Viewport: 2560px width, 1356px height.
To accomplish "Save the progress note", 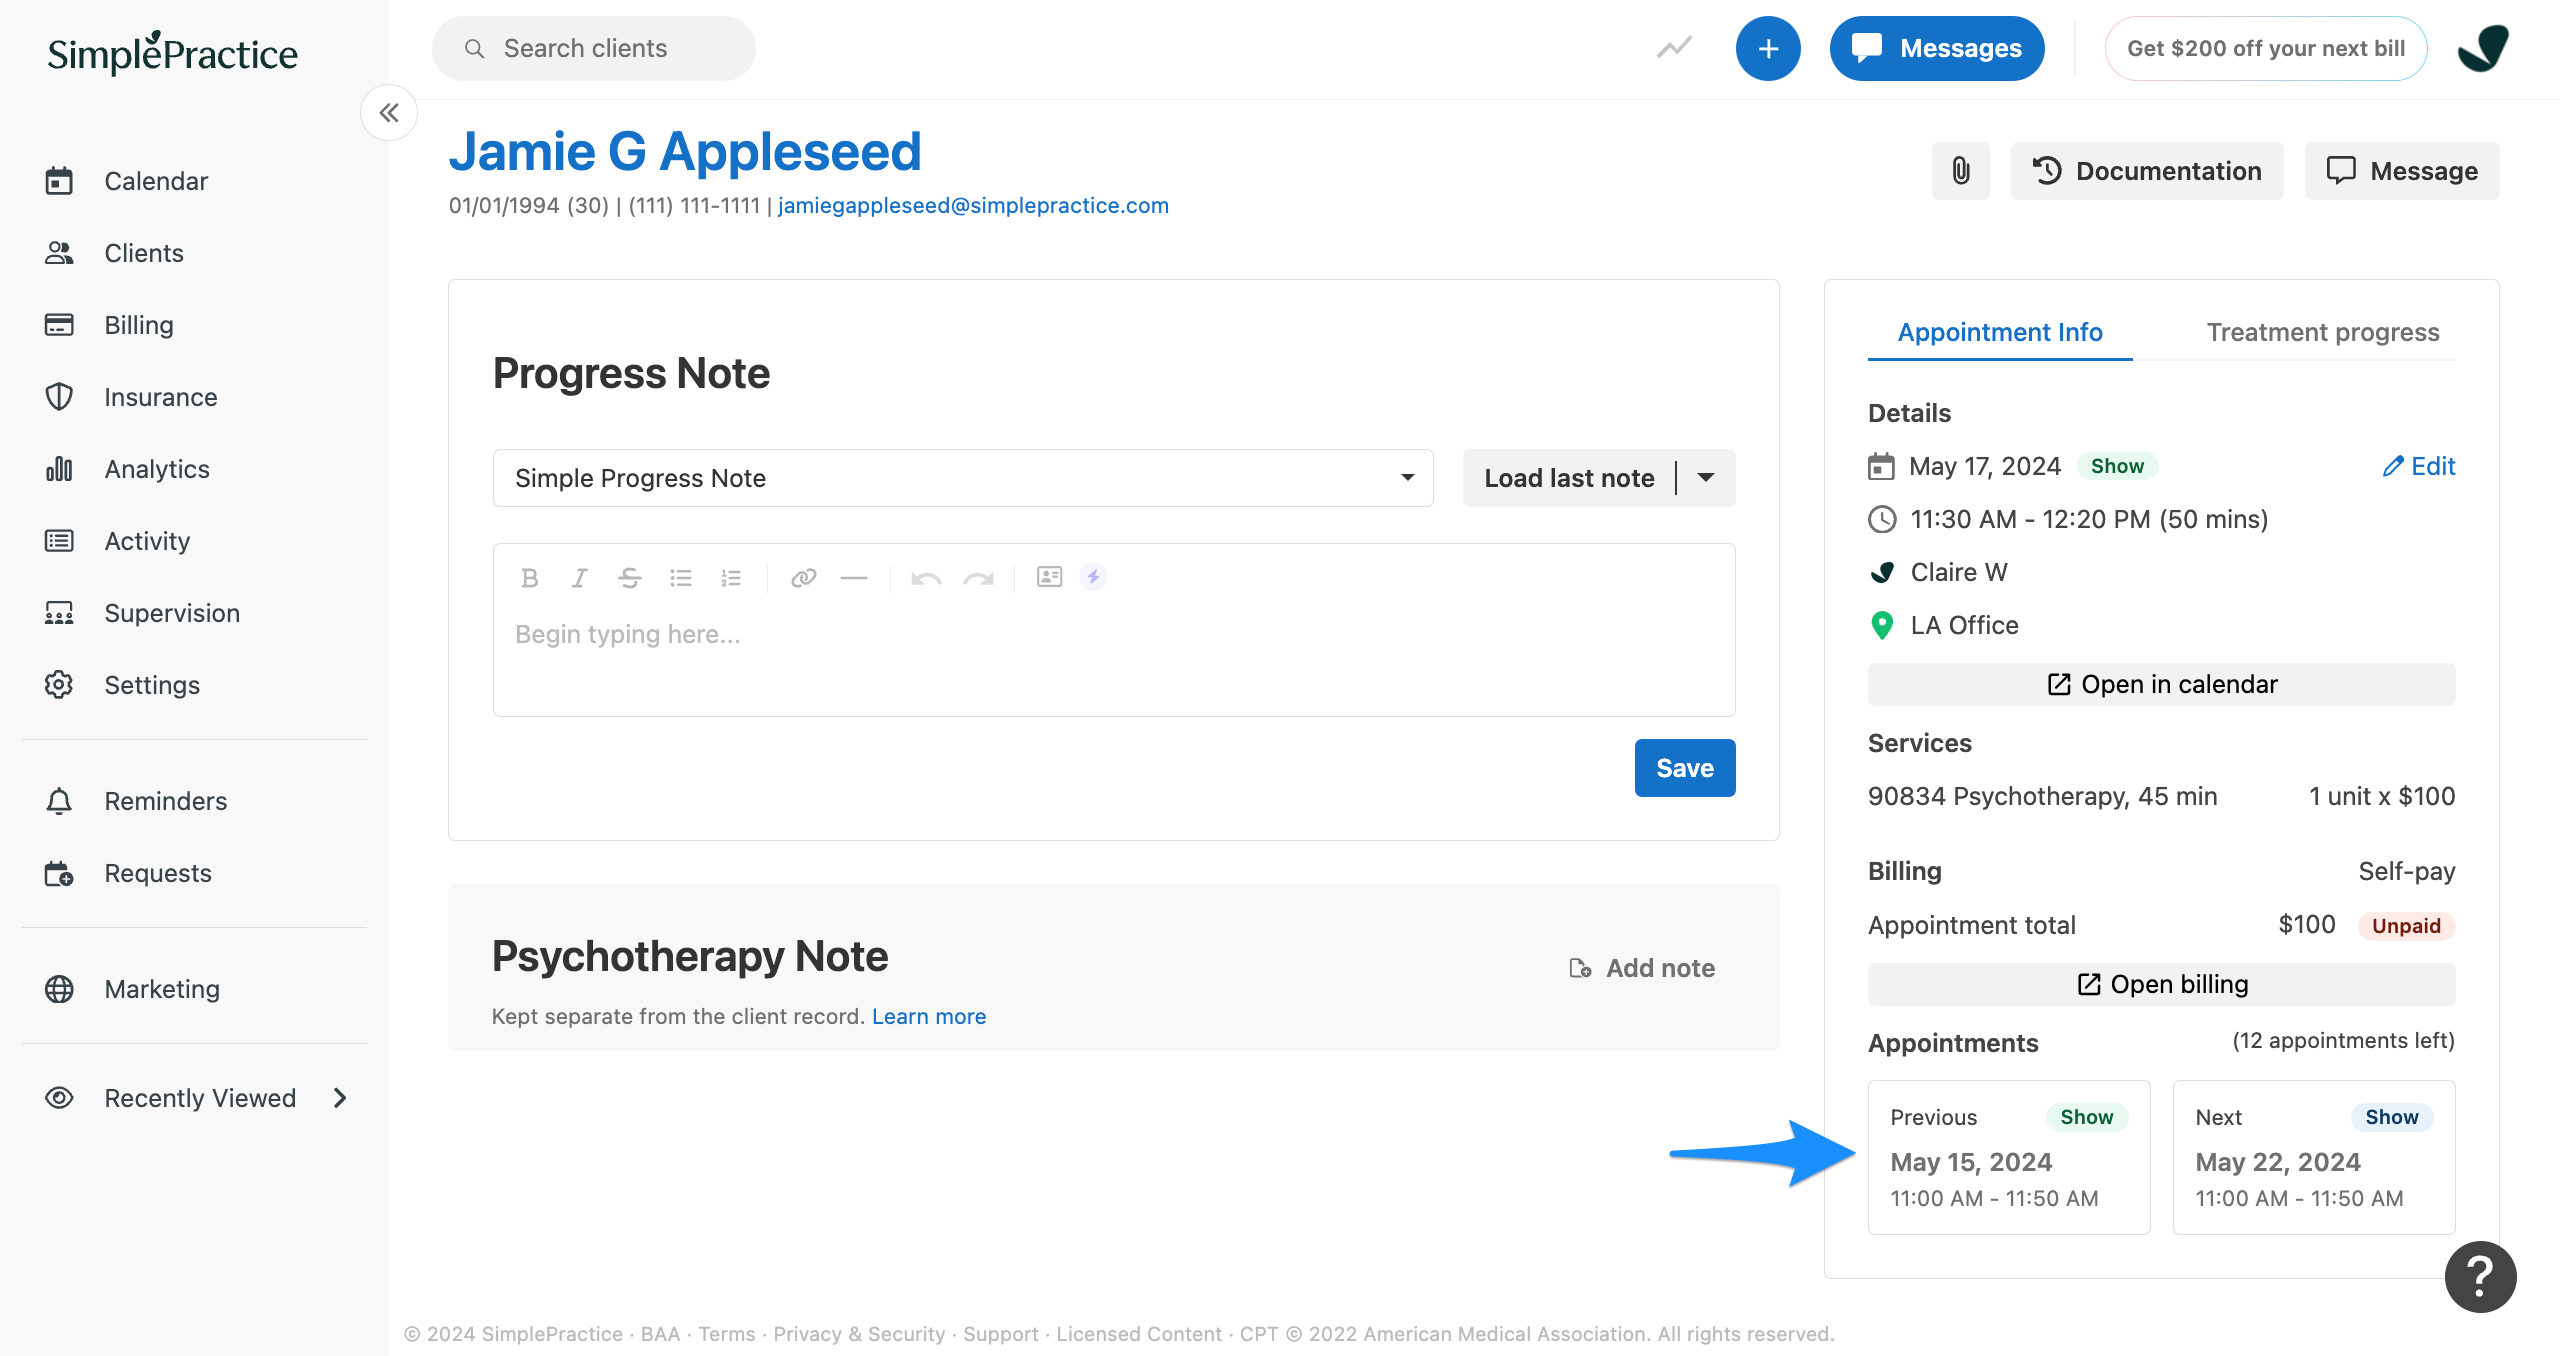I will [x=1685, y=768].
